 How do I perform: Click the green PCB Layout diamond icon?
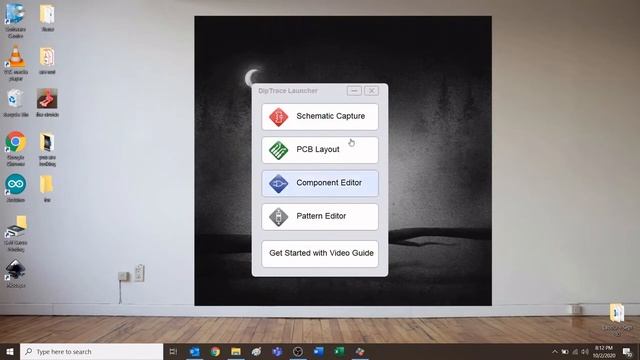pyautogui.click(x=278, y=151)
